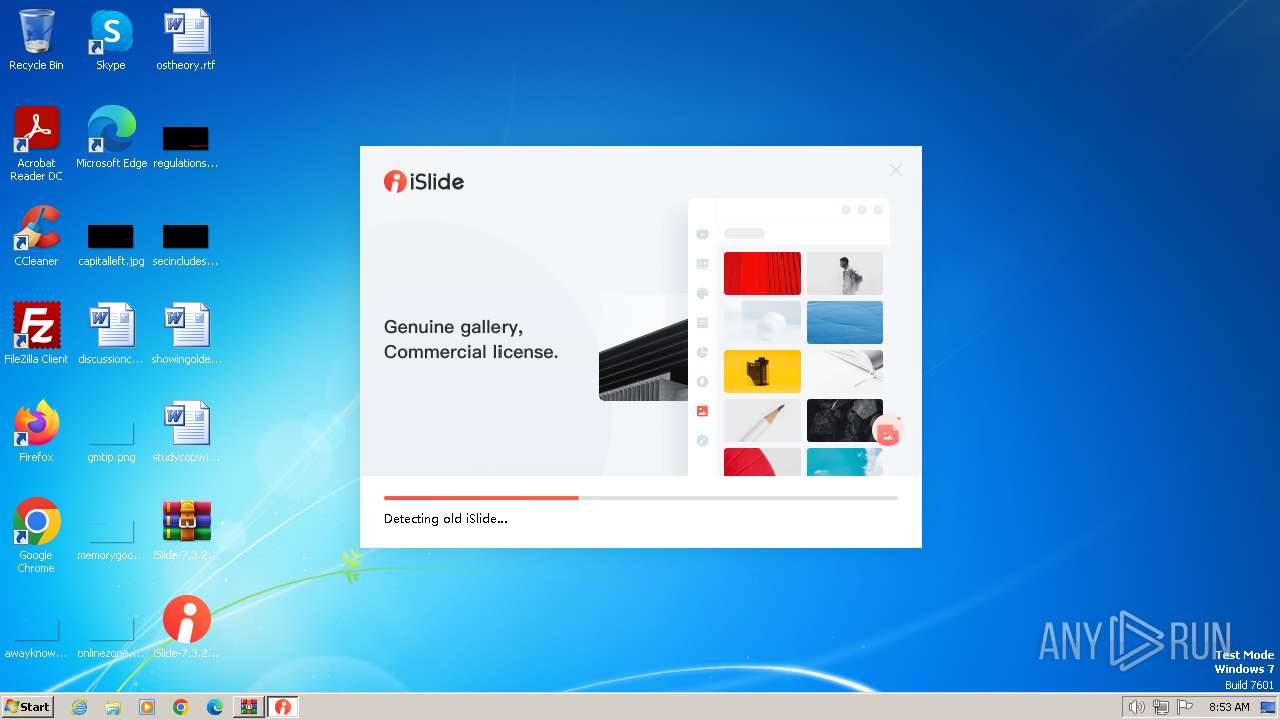Open CCleaner desktop shortcut

(36, 236)
